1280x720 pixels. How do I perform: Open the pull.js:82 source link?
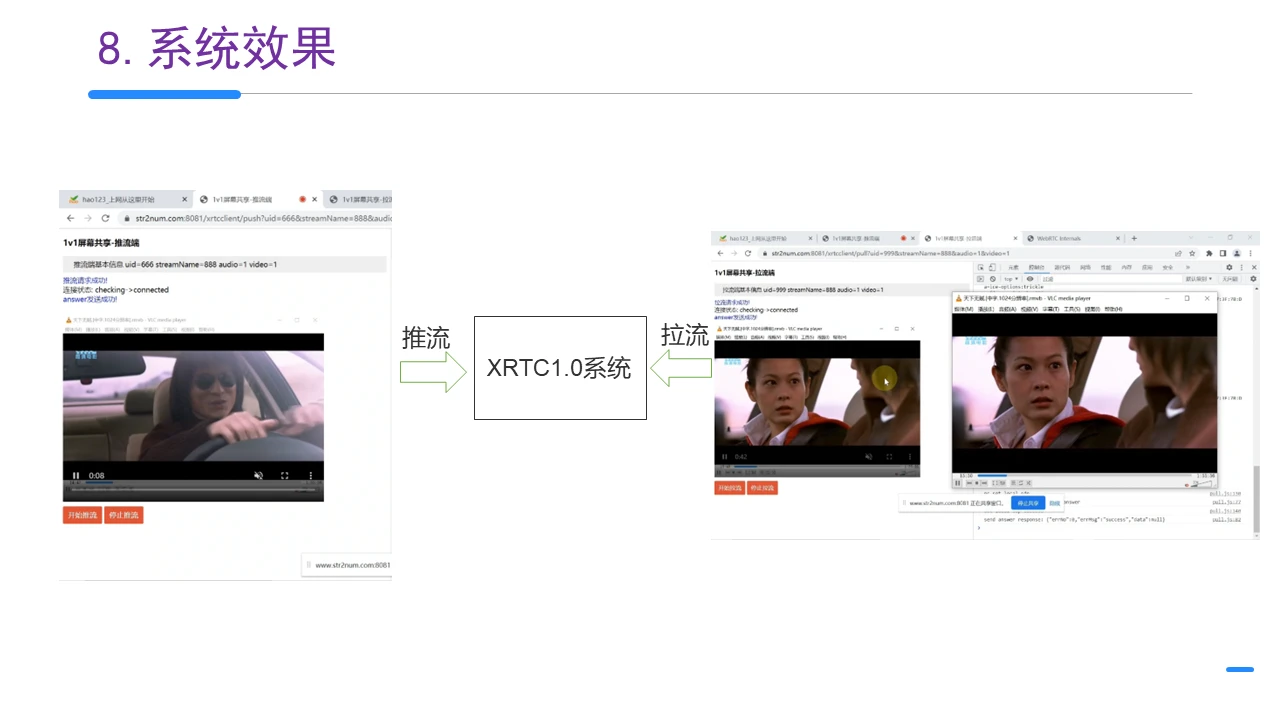pyautogui.click(x=1225, y=520)
